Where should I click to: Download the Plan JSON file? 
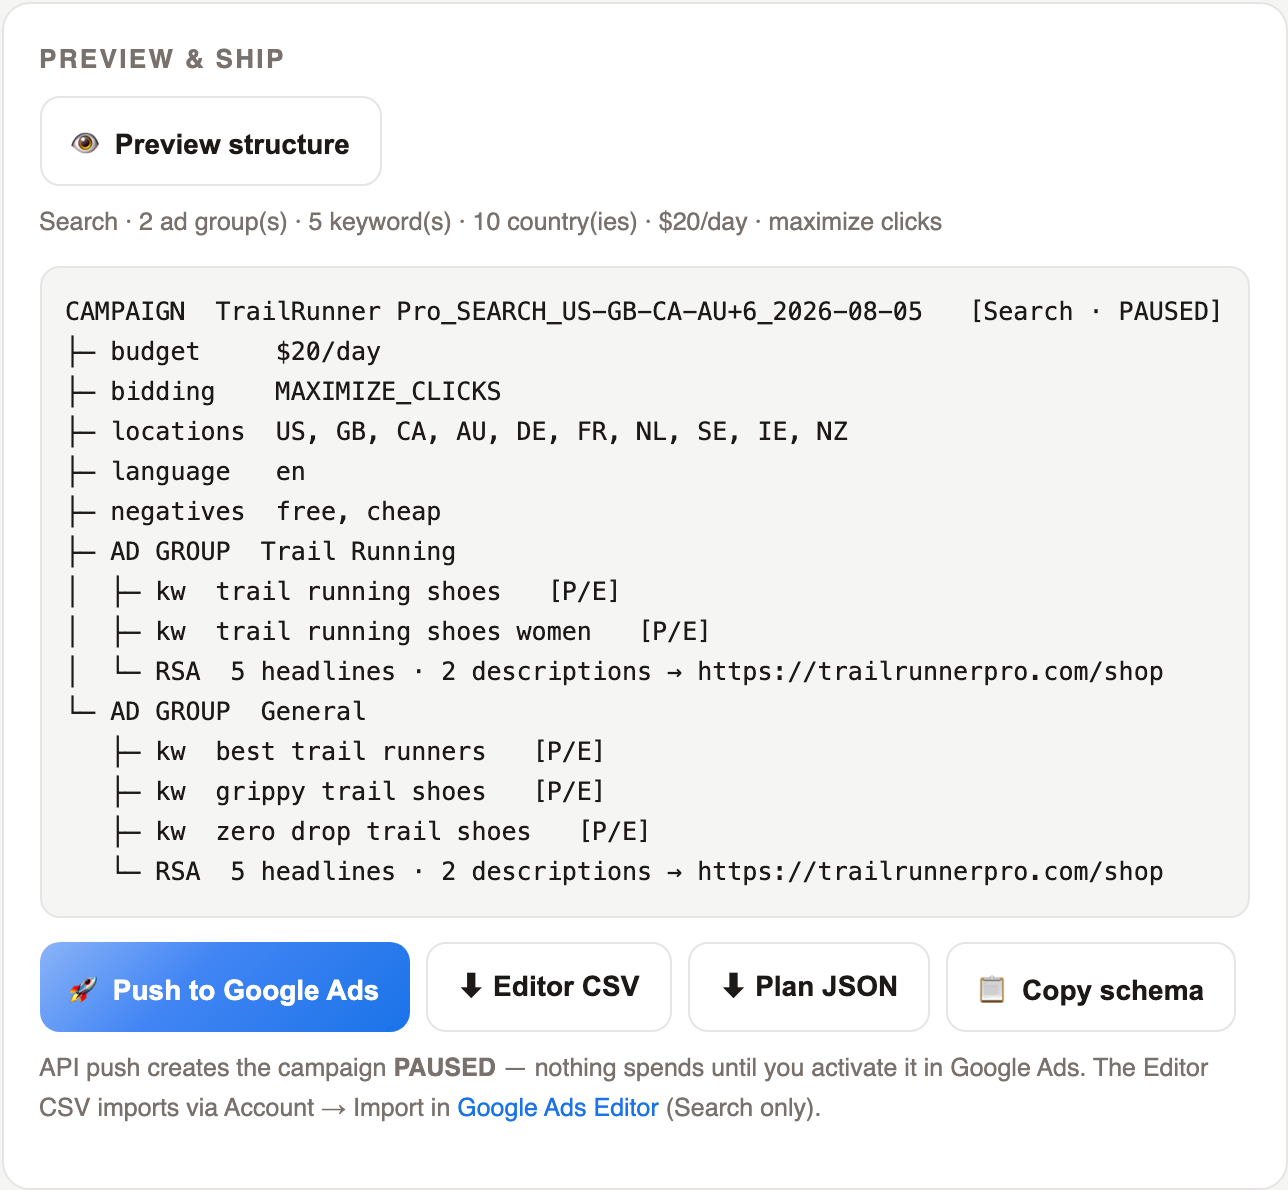click(809, 987)
